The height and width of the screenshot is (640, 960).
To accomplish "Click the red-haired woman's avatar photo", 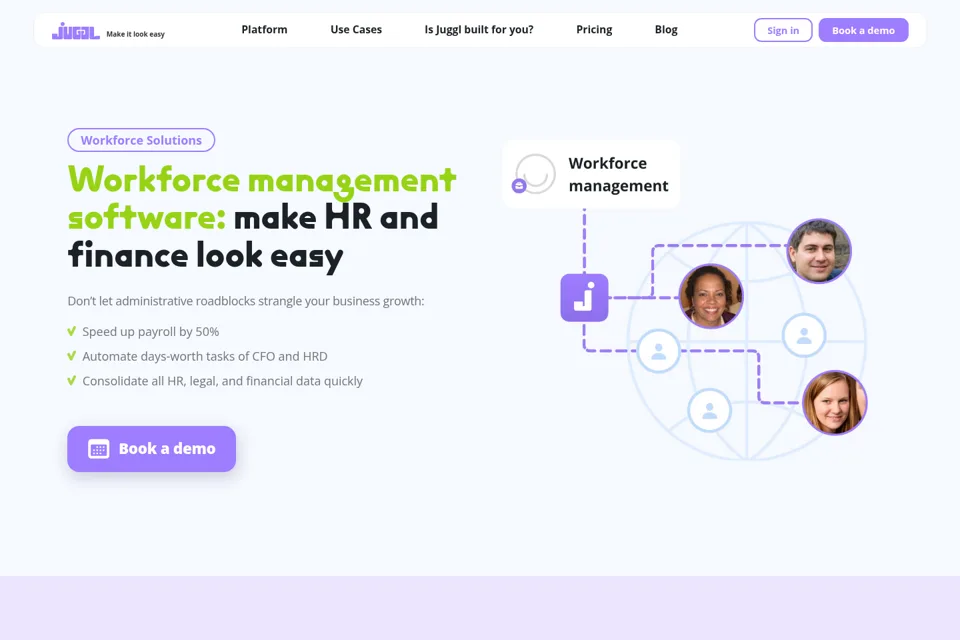I will pyautogui.click(x=834, y=403).
